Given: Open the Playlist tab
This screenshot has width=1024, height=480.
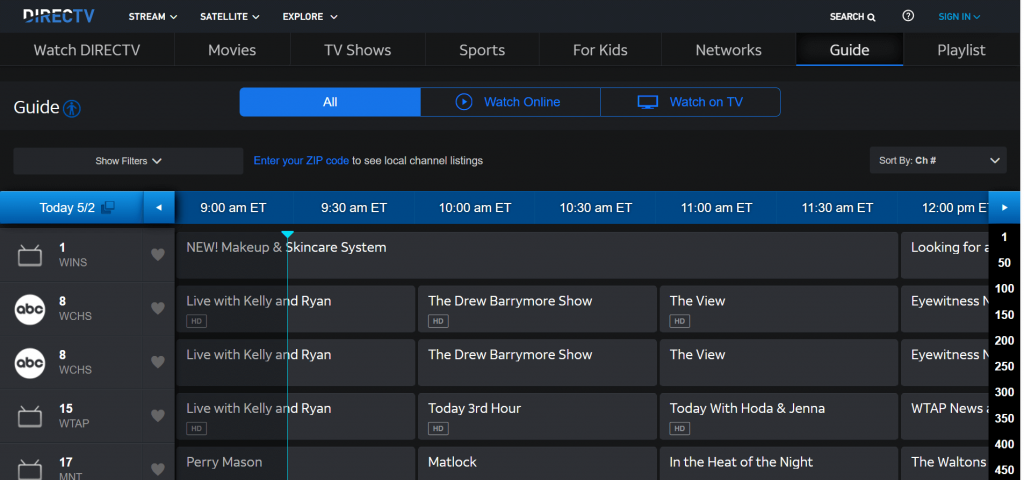Looking at the screenshot, I should (x=961, y=50).
